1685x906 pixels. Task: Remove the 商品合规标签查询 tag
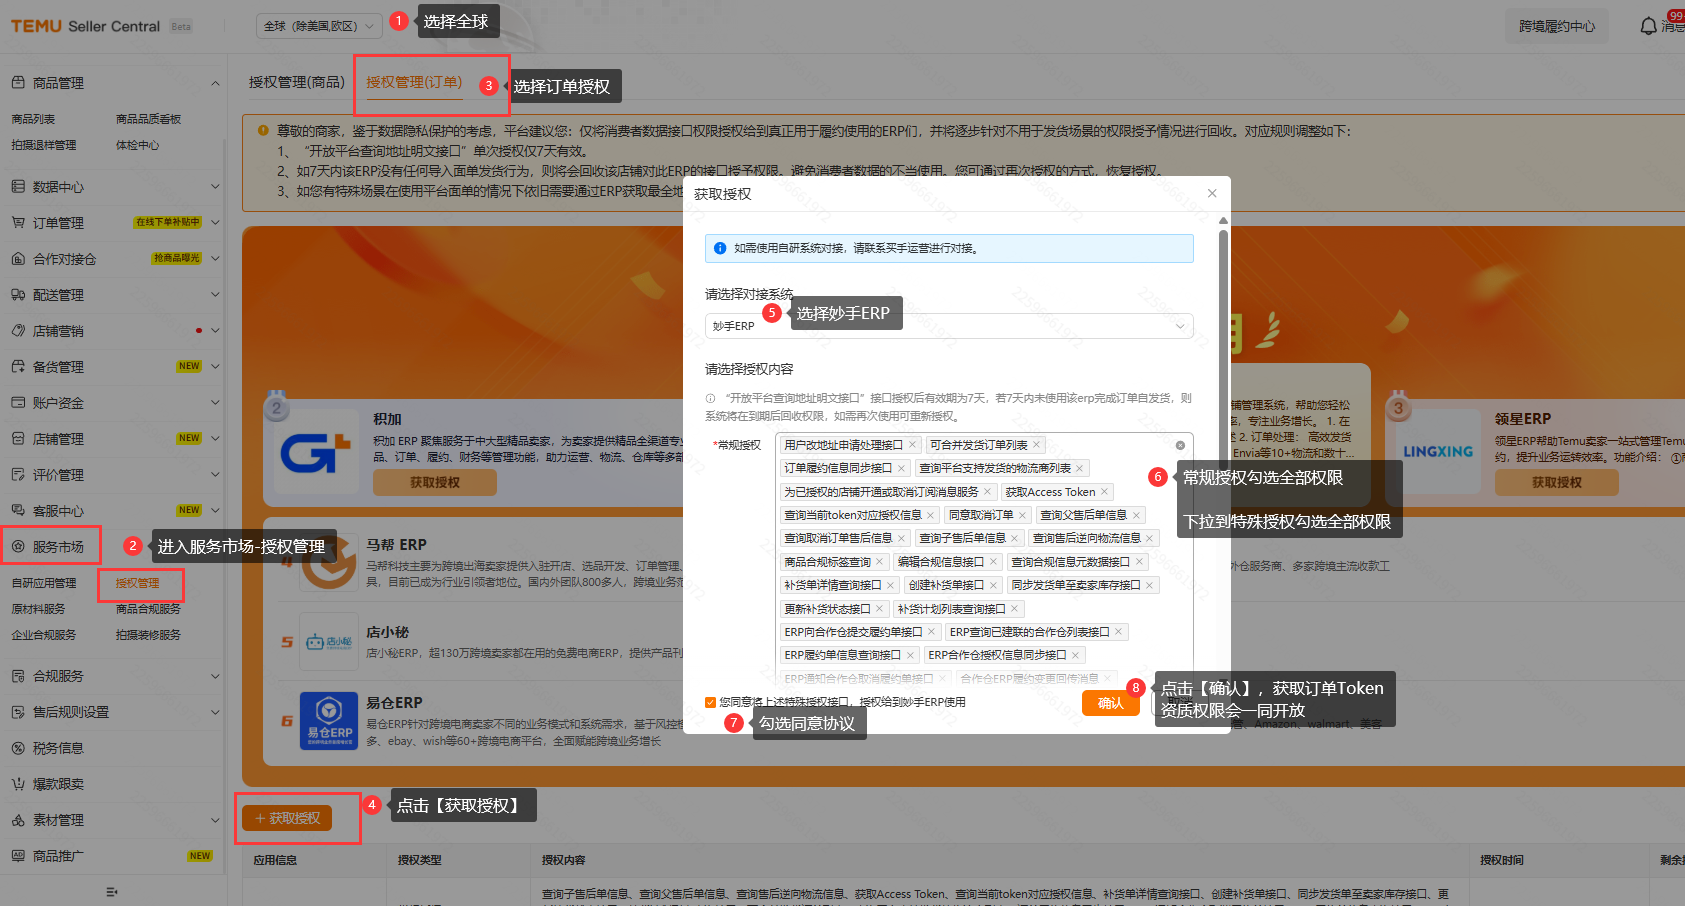880,562
